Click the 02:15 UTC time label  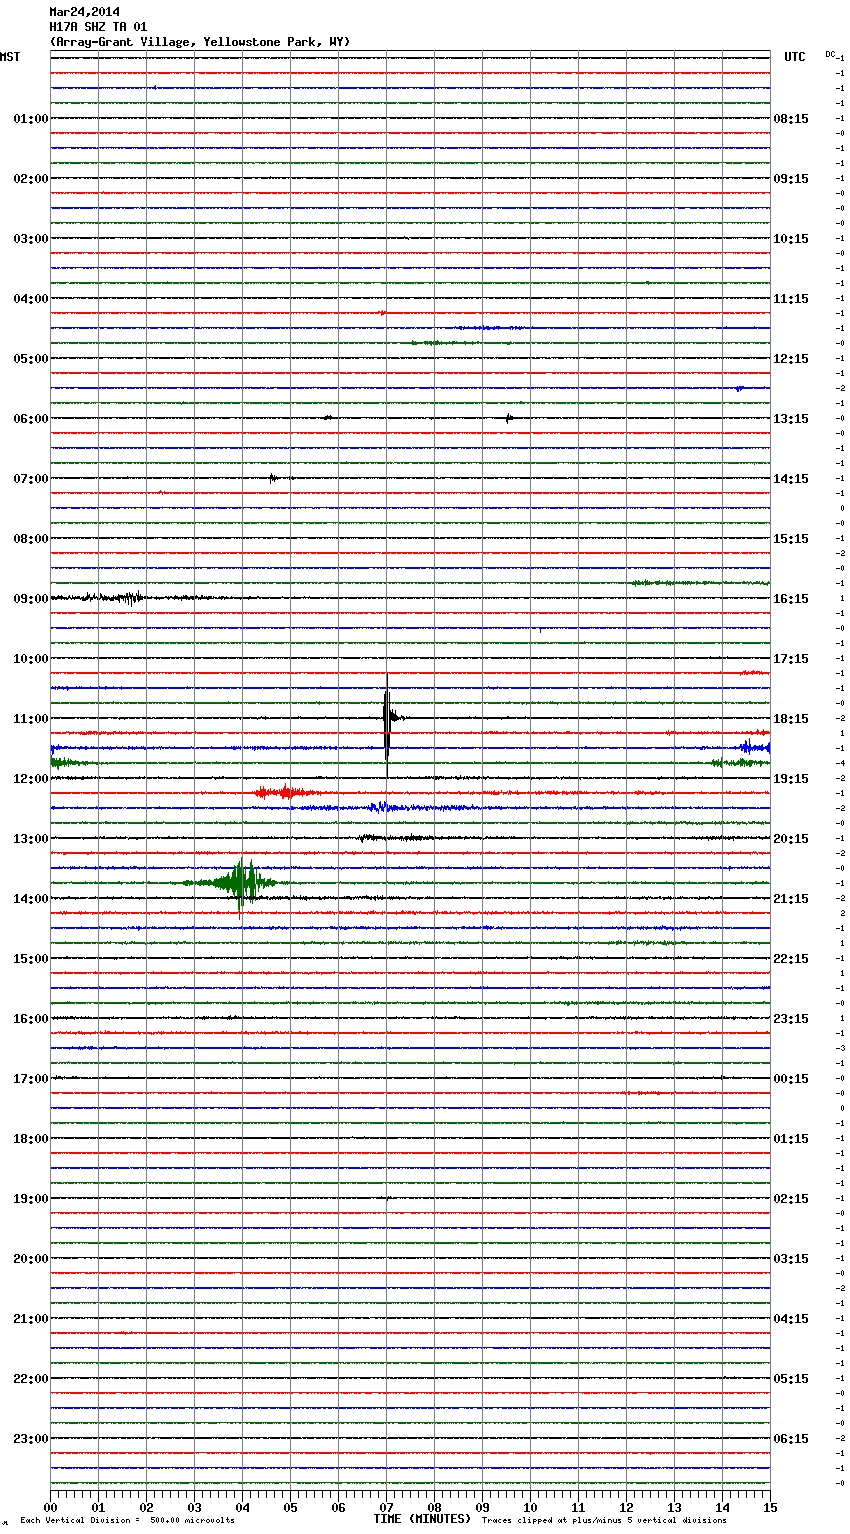(x=791, y=1199)
